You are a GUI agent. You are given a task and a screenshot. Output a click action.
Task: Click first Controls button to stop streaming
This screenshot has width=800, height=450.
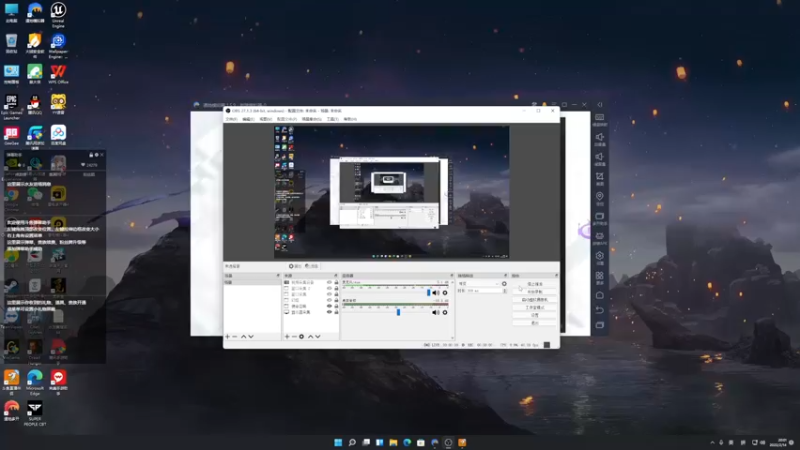click(535, 284)
